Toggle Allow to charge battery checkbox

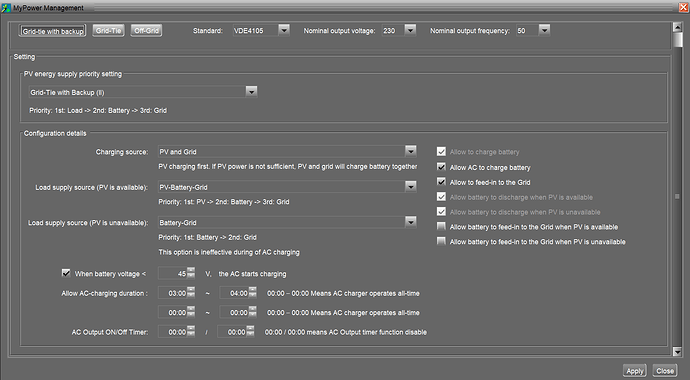441,152
